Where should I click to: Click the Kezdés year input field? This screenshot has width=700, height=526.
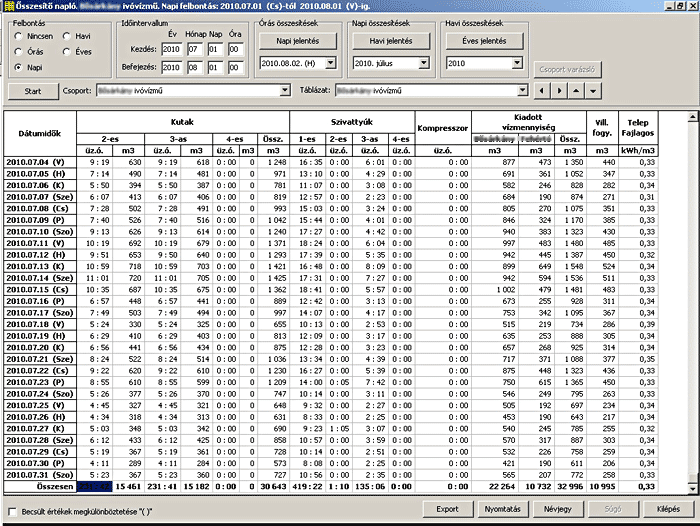[171, 49]
